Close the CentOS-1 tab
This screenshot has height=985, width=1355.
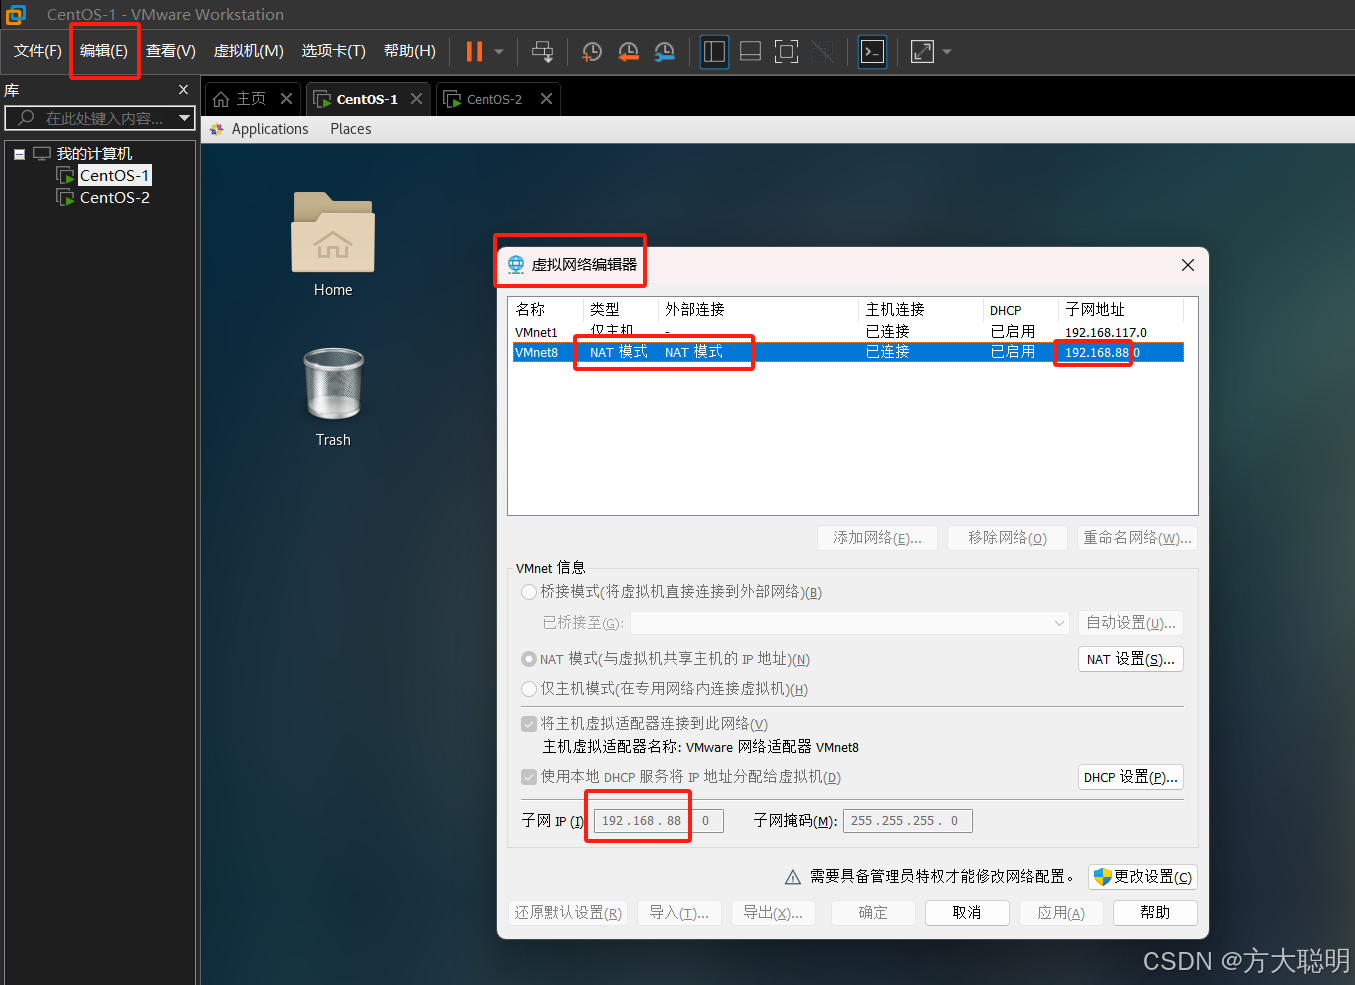(417, 99)
